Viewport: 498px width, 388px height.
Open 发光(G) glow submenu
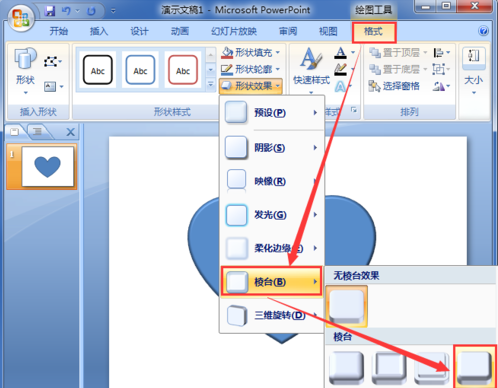pos(271,215)
